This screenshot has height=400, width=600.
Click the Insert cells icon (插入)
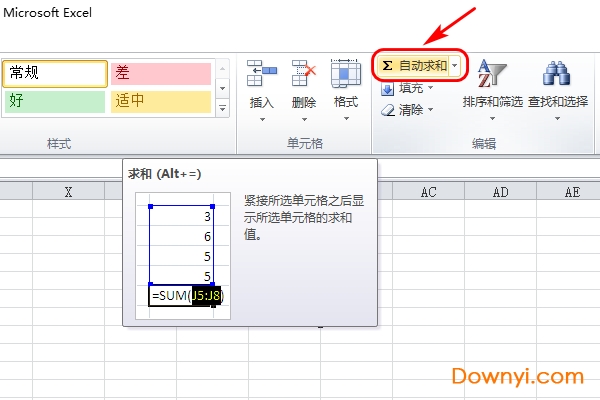[x=261, y=73]
